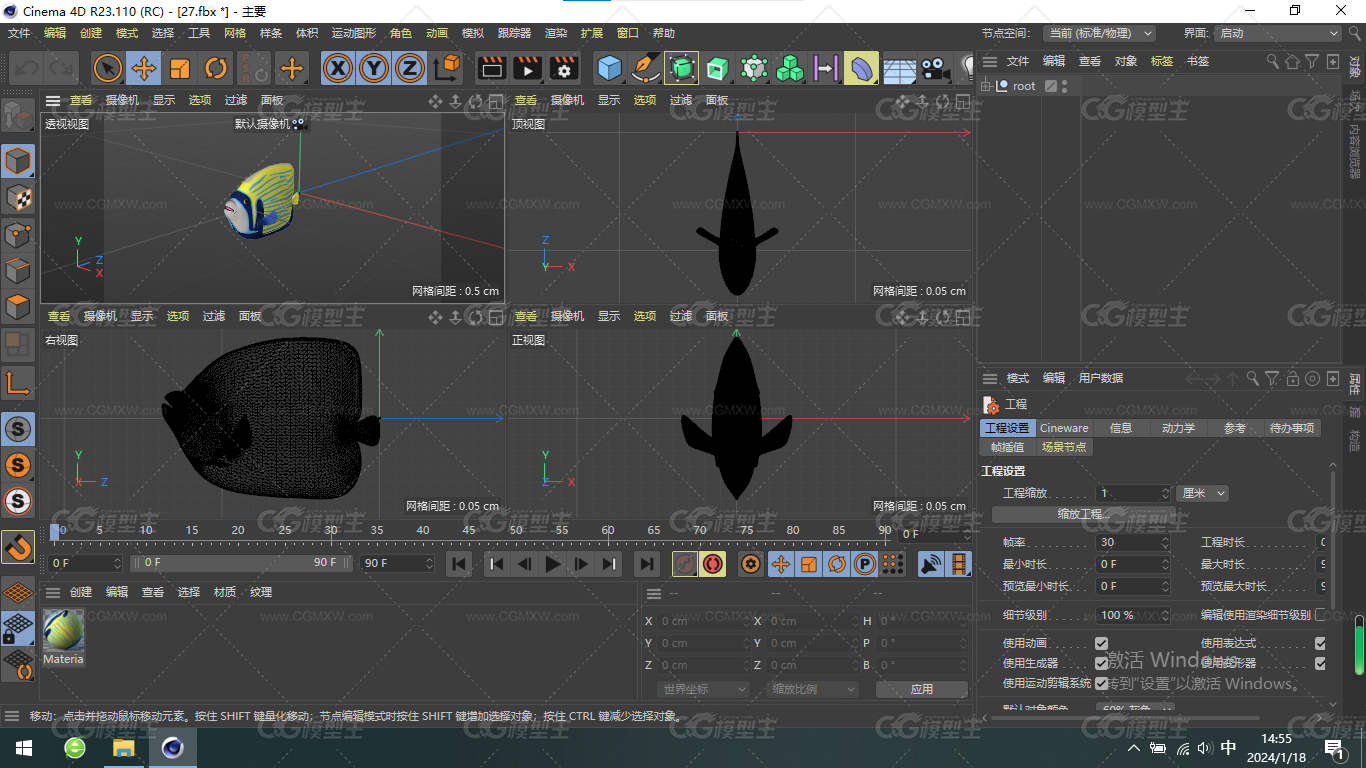Open the 渲染 menu

[556, 33]
